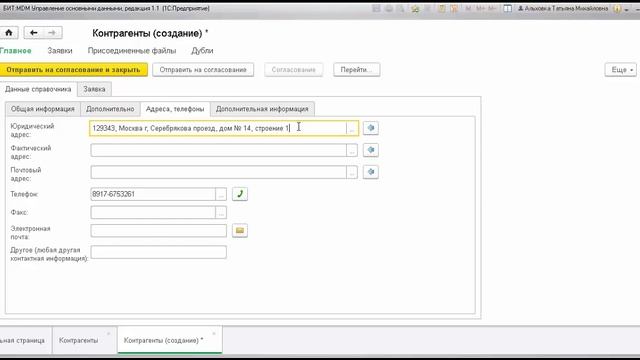
Task: Open Присоединенные файлы section
Action: pyautogui.click(x=132, y=51)
